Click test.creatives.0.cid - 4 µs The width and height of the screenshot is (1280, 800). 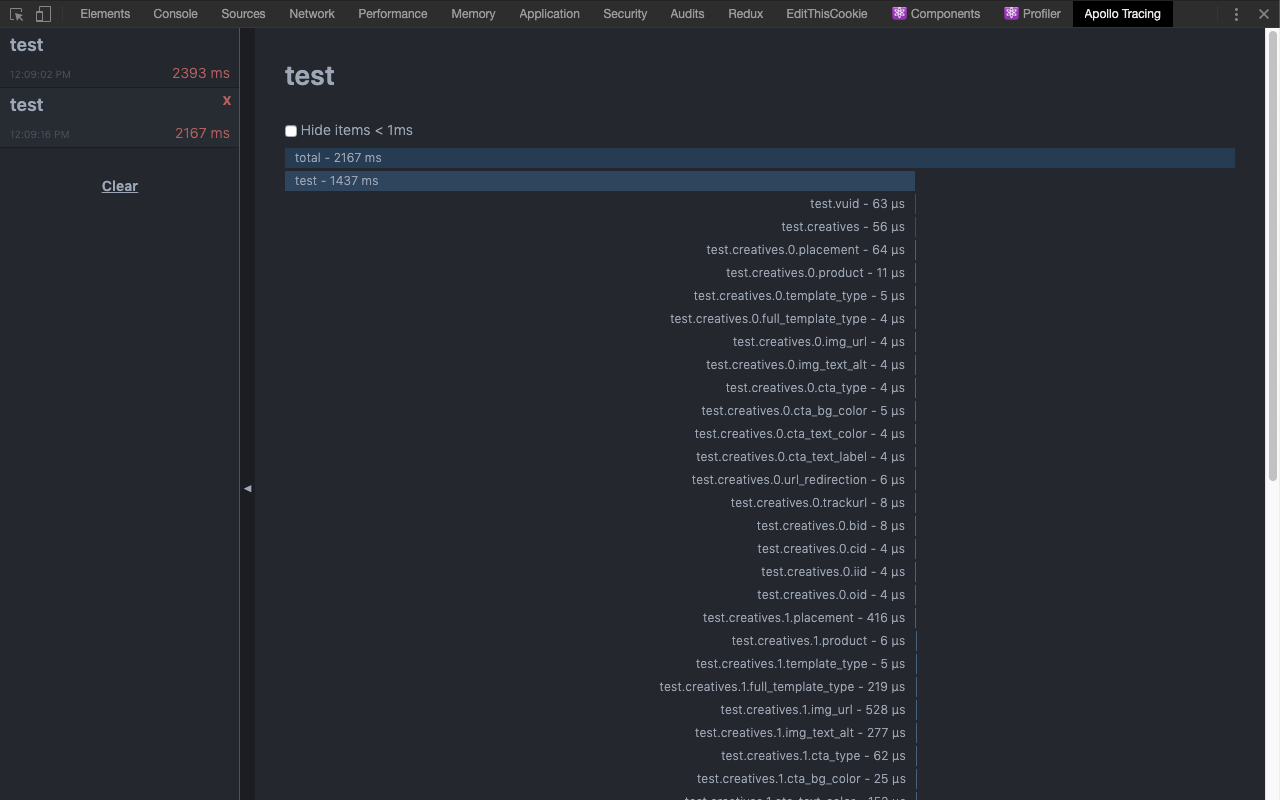pos(831,549)
